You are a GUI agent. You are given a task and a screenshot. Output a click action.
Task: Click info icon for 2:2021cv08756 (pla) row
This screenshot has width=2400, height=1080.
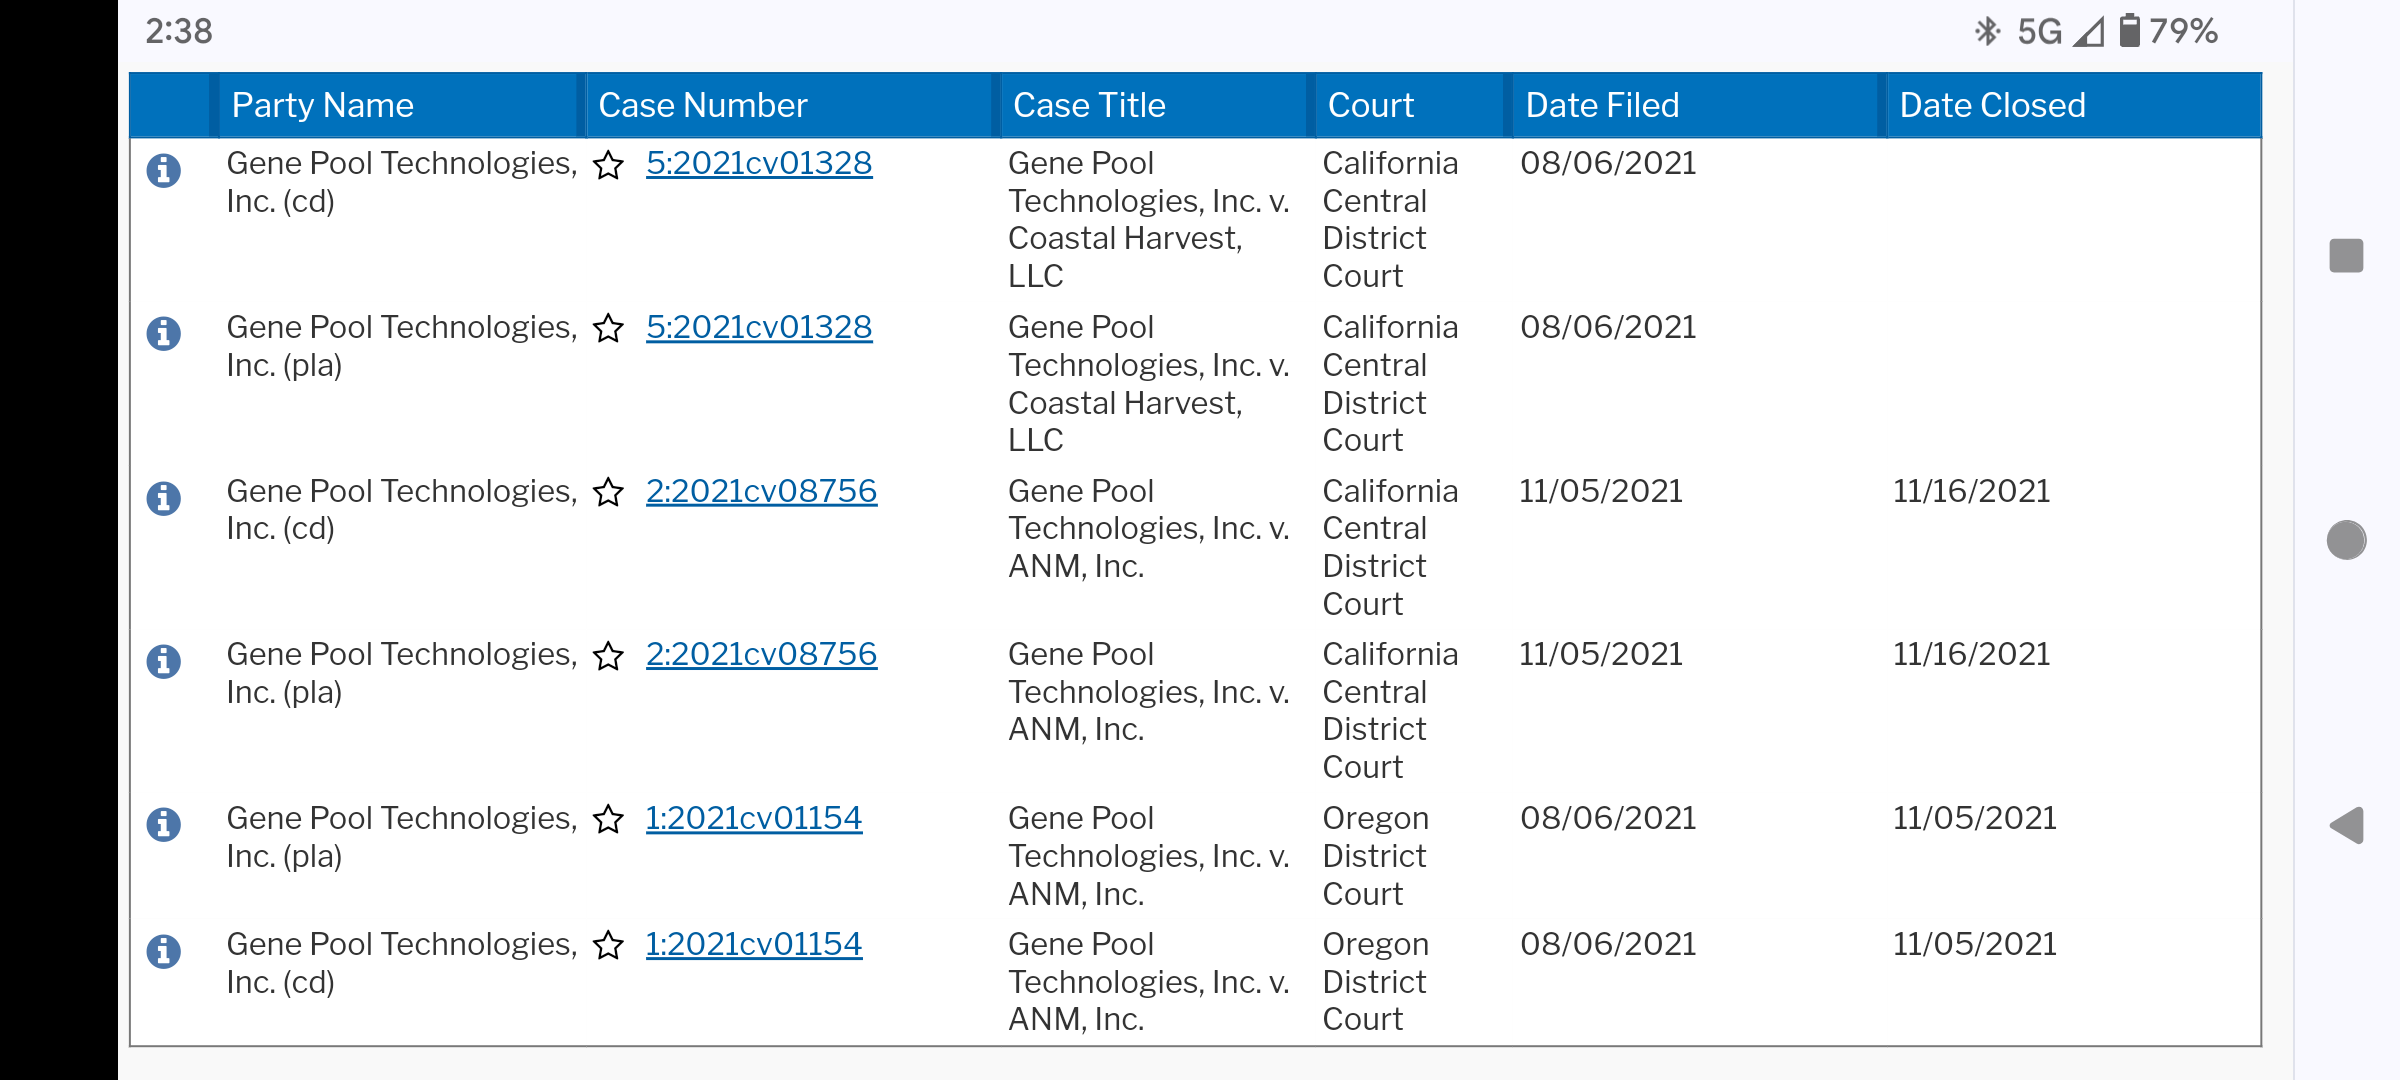pos(164,660)
